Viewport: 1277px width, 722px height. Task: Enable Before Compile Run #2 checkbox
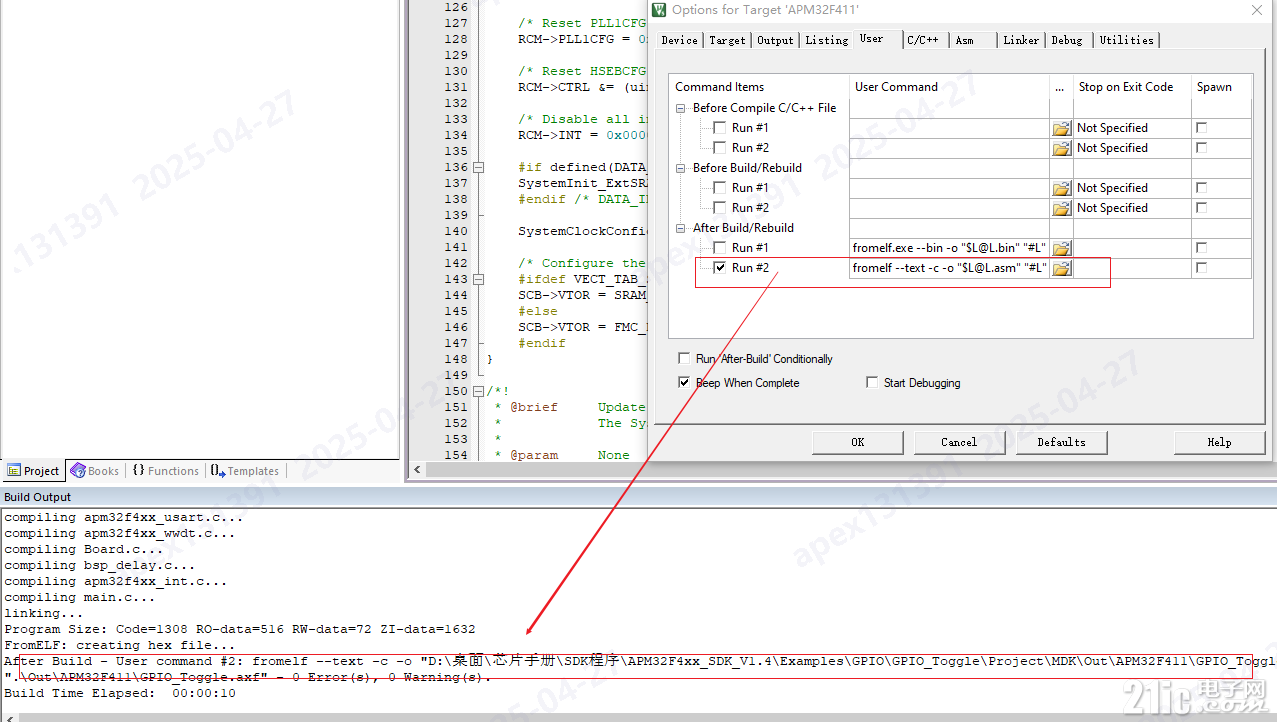[x=720, y=148]
